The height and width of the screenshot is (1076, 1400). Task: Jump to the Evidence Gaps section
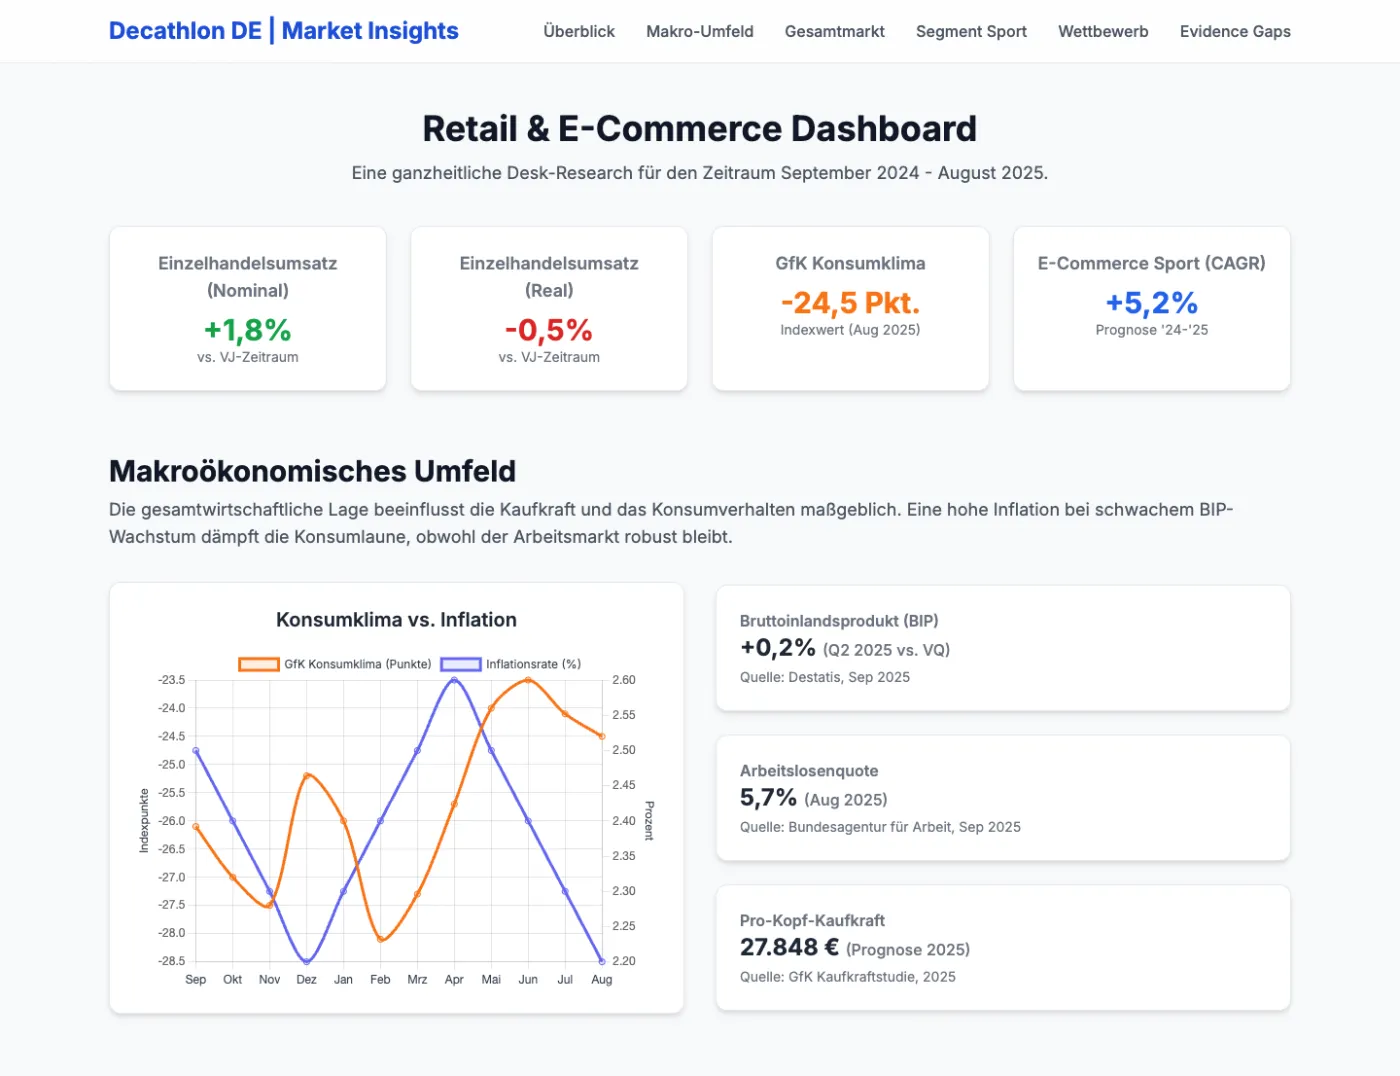(x=1235, y=32)
